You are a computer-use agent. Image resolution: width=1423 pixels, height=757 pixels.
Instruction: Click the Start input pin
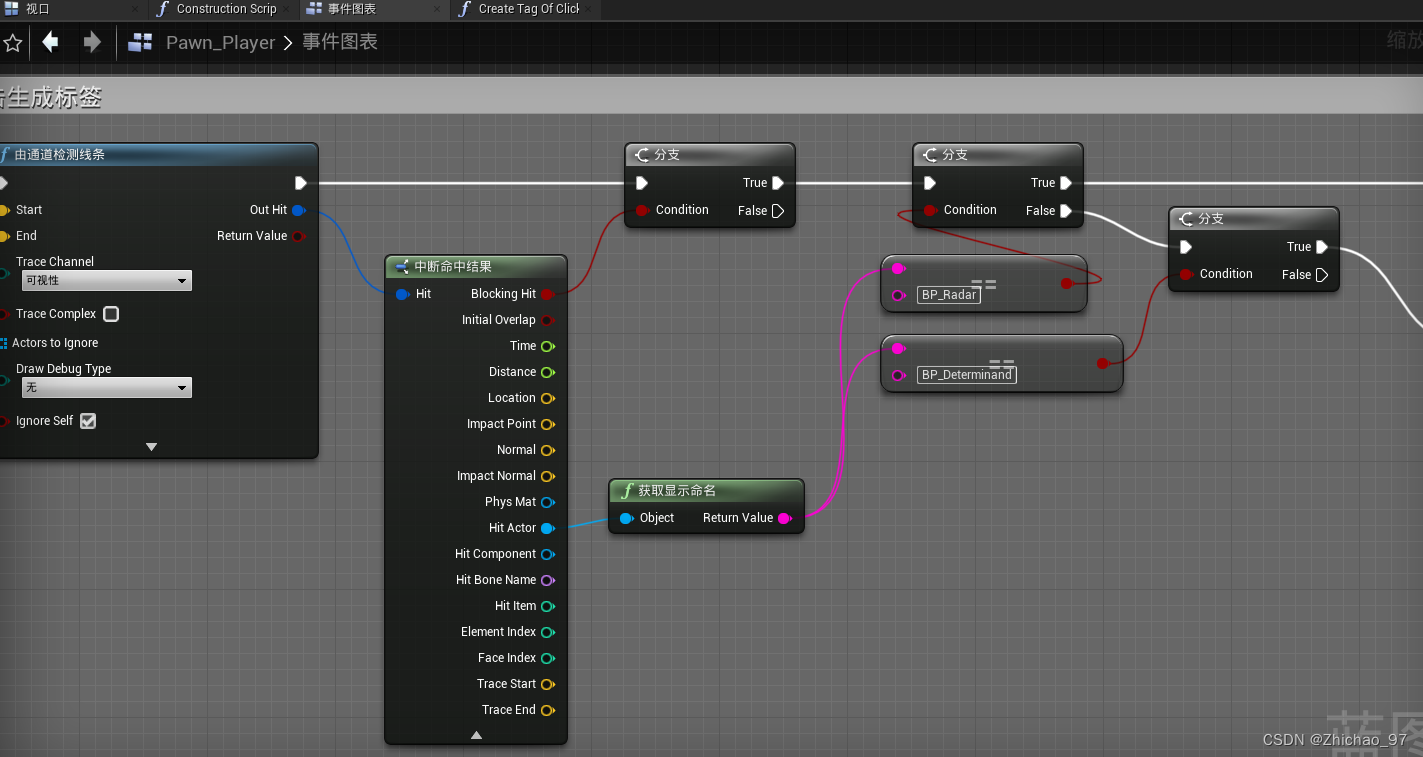(x=4, y=210)
